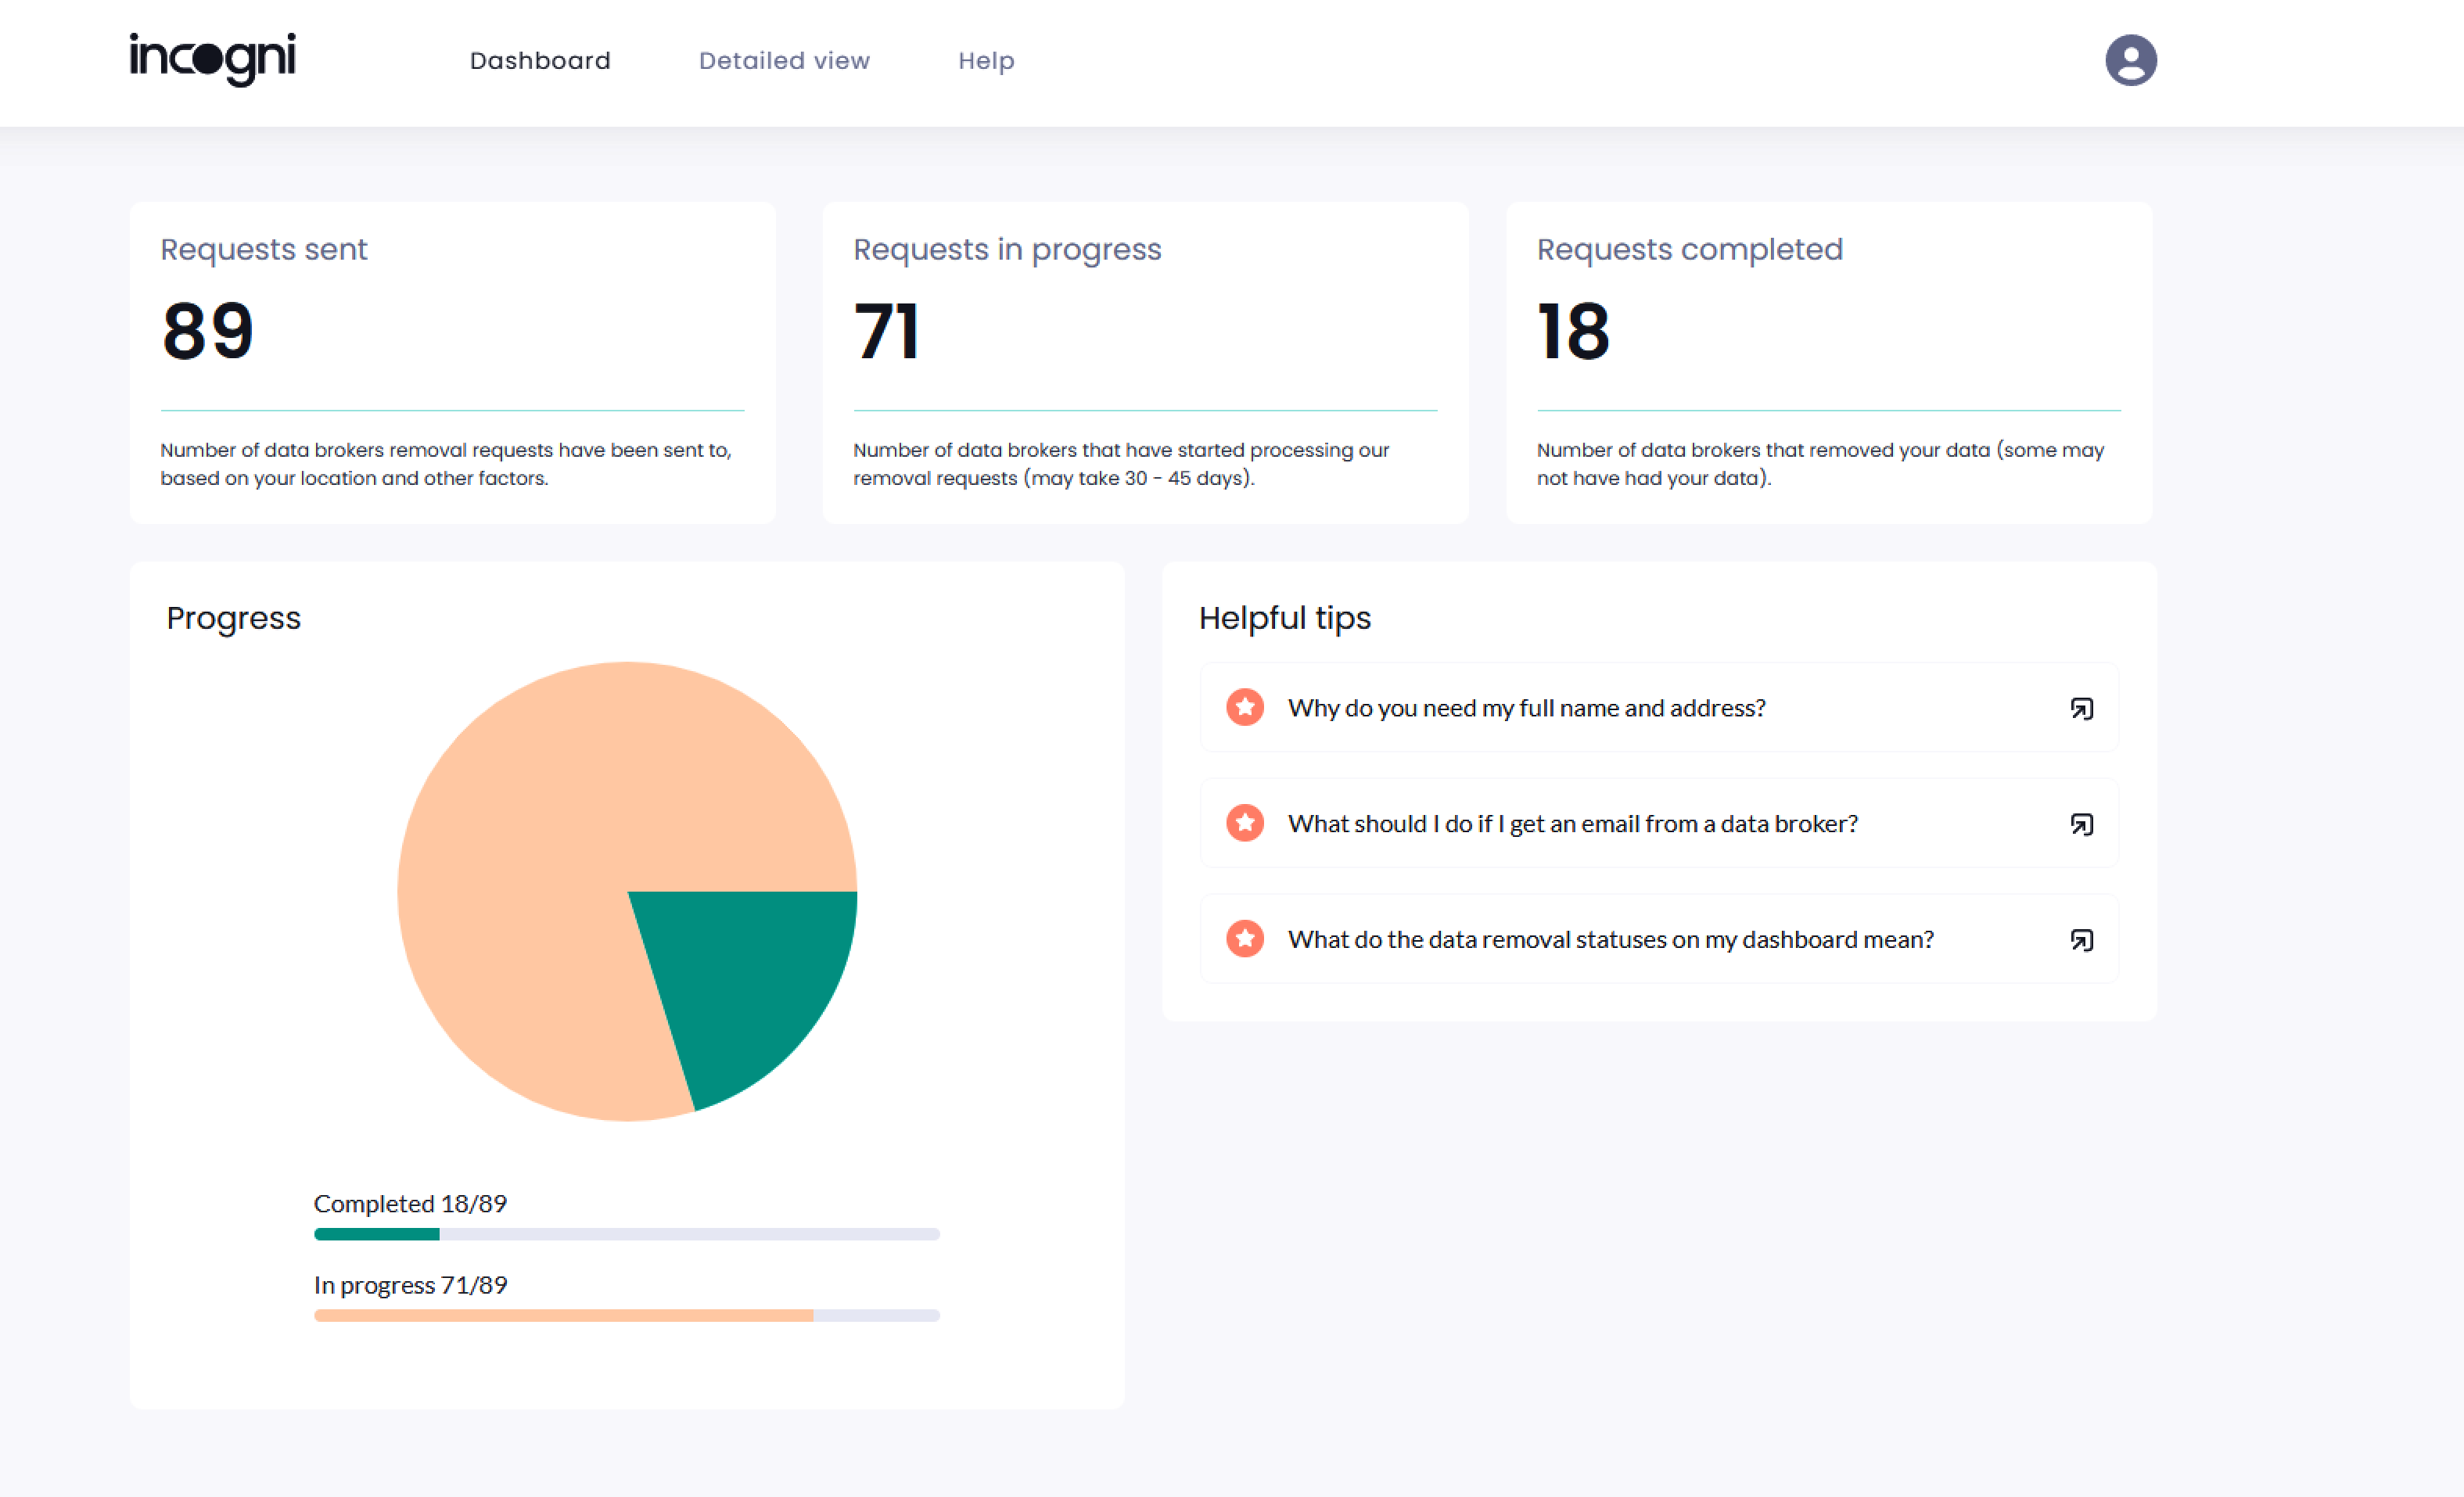
Task: Open external link arrow for removal statuses tip
Action: [2081, 941]
